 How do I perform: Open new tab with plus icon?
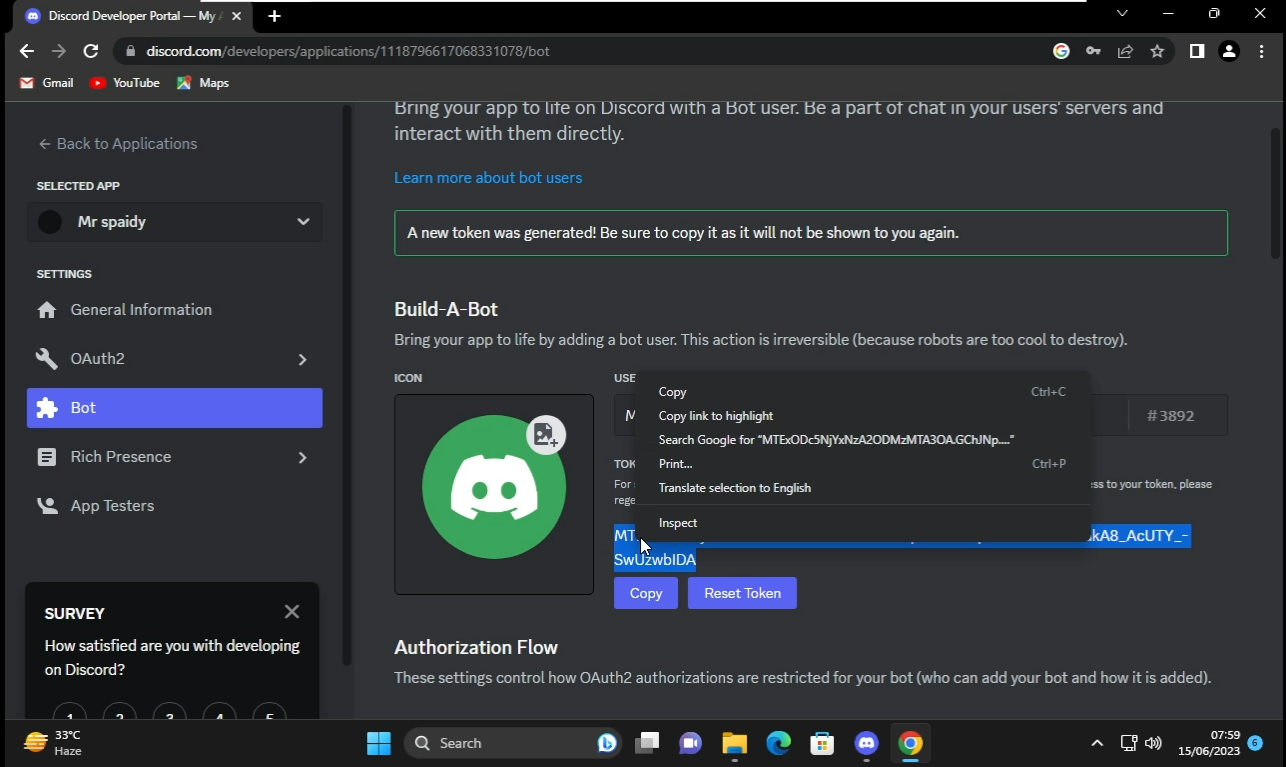click(274, 16)
